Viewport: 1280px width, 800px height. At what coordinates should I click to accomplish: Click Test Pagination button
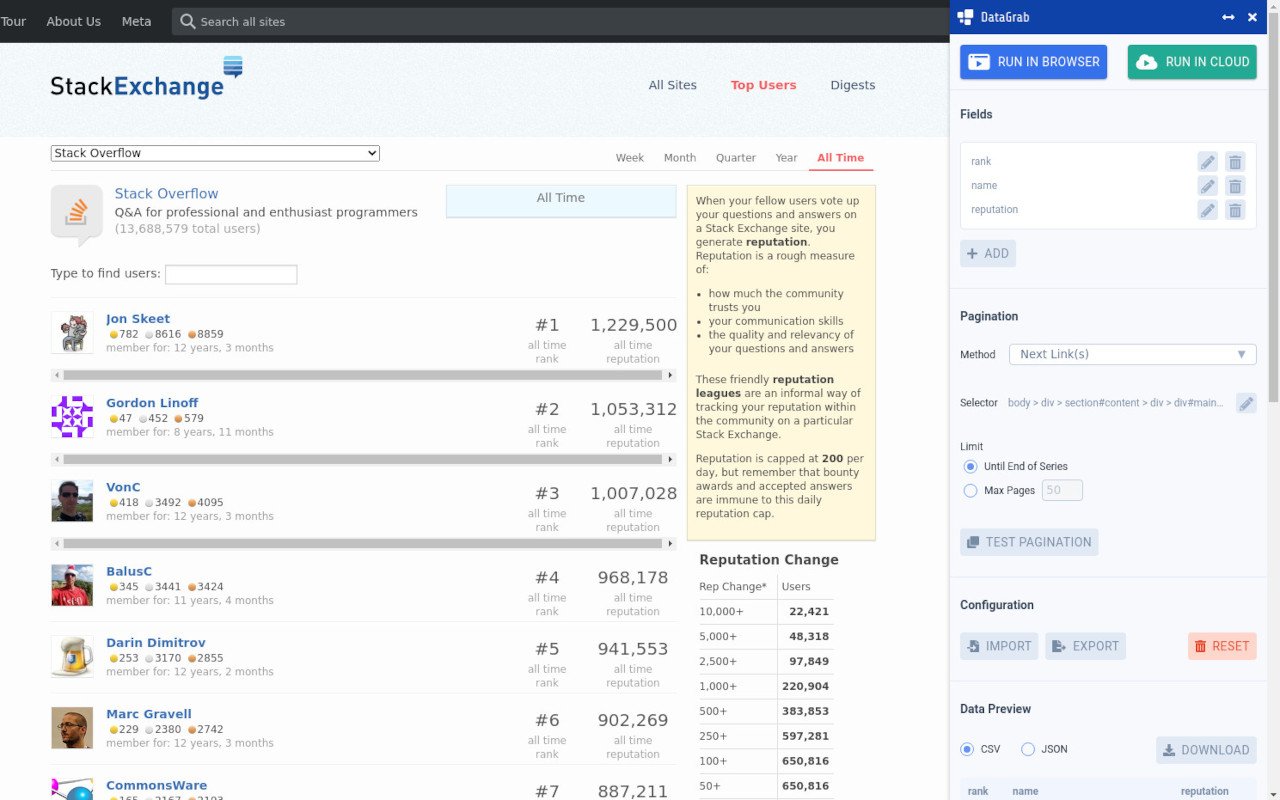coord(1029,542)
